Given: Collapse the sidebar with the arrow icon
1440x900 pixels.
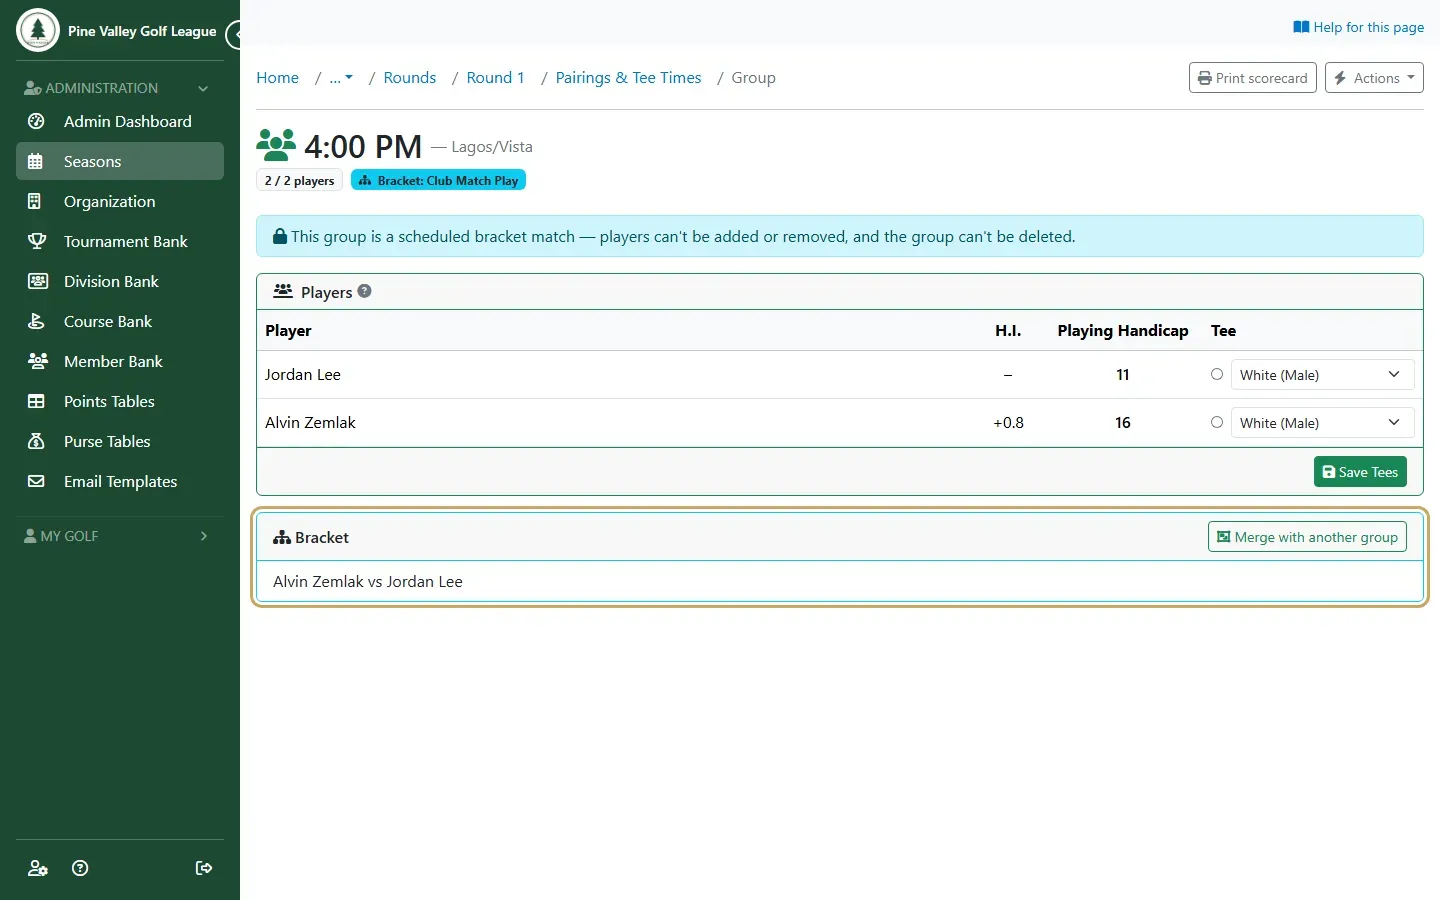Looking at the screenshot, I should pyautogui.click(x=234, y=35).
